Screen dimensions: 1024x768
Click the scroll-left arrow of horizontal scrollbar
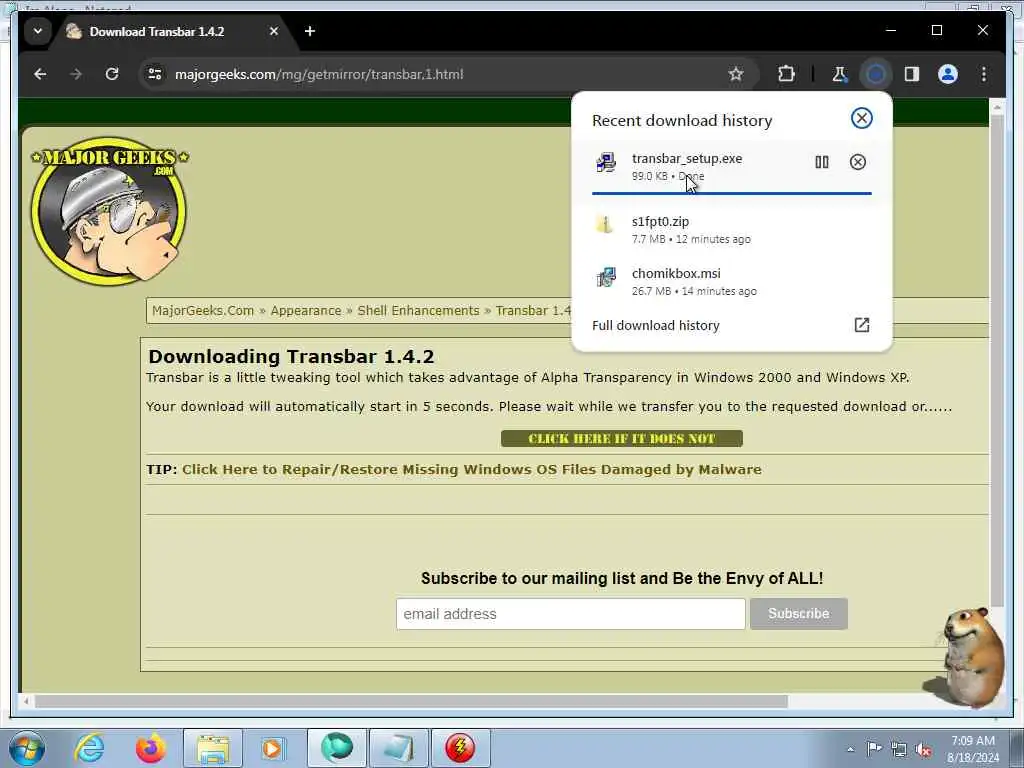(27, 701)
